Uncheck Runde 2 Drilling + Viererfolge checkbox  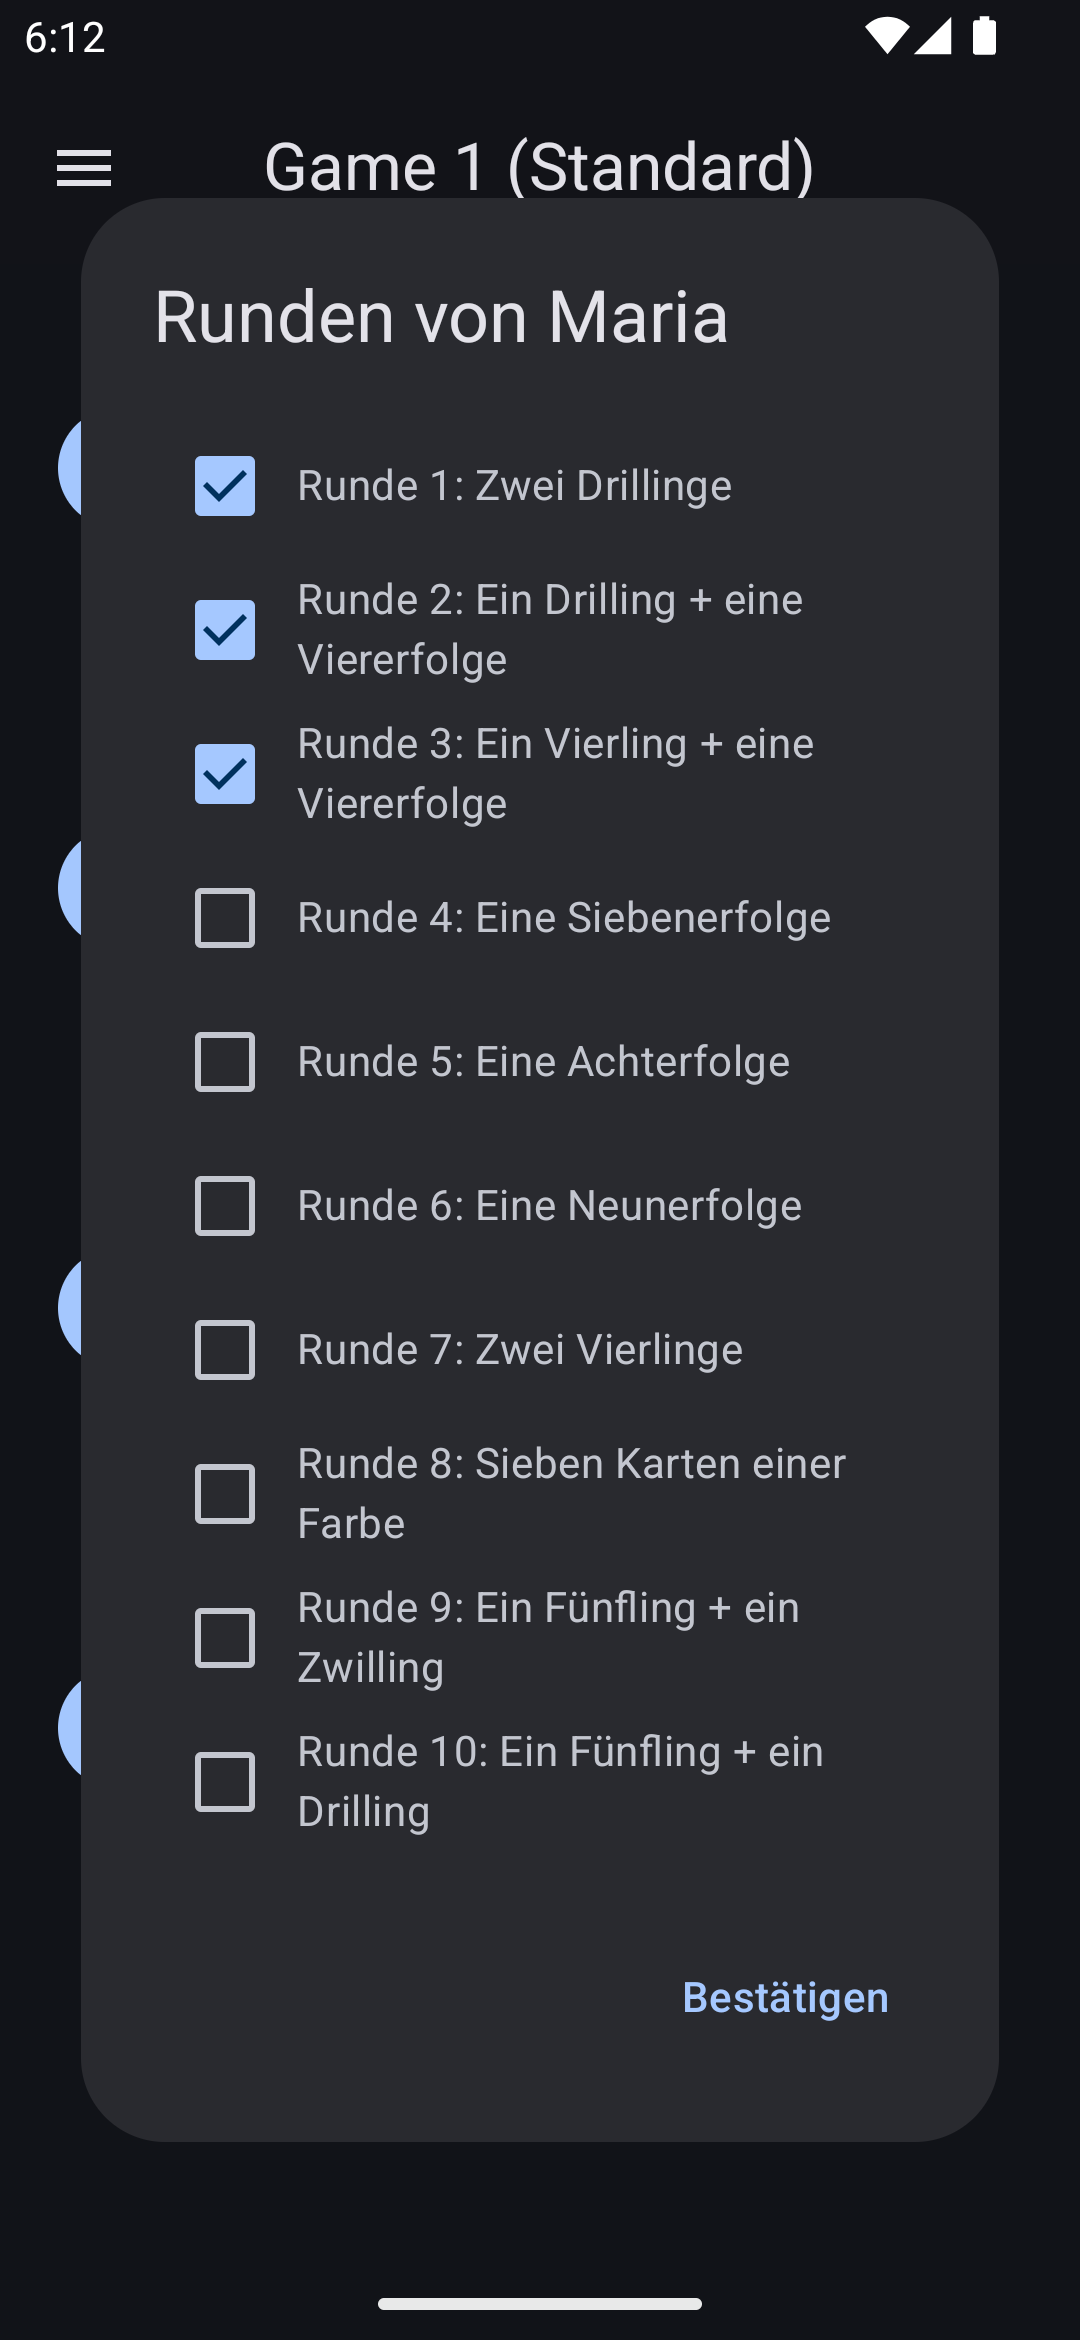click(x=225, y=630)
